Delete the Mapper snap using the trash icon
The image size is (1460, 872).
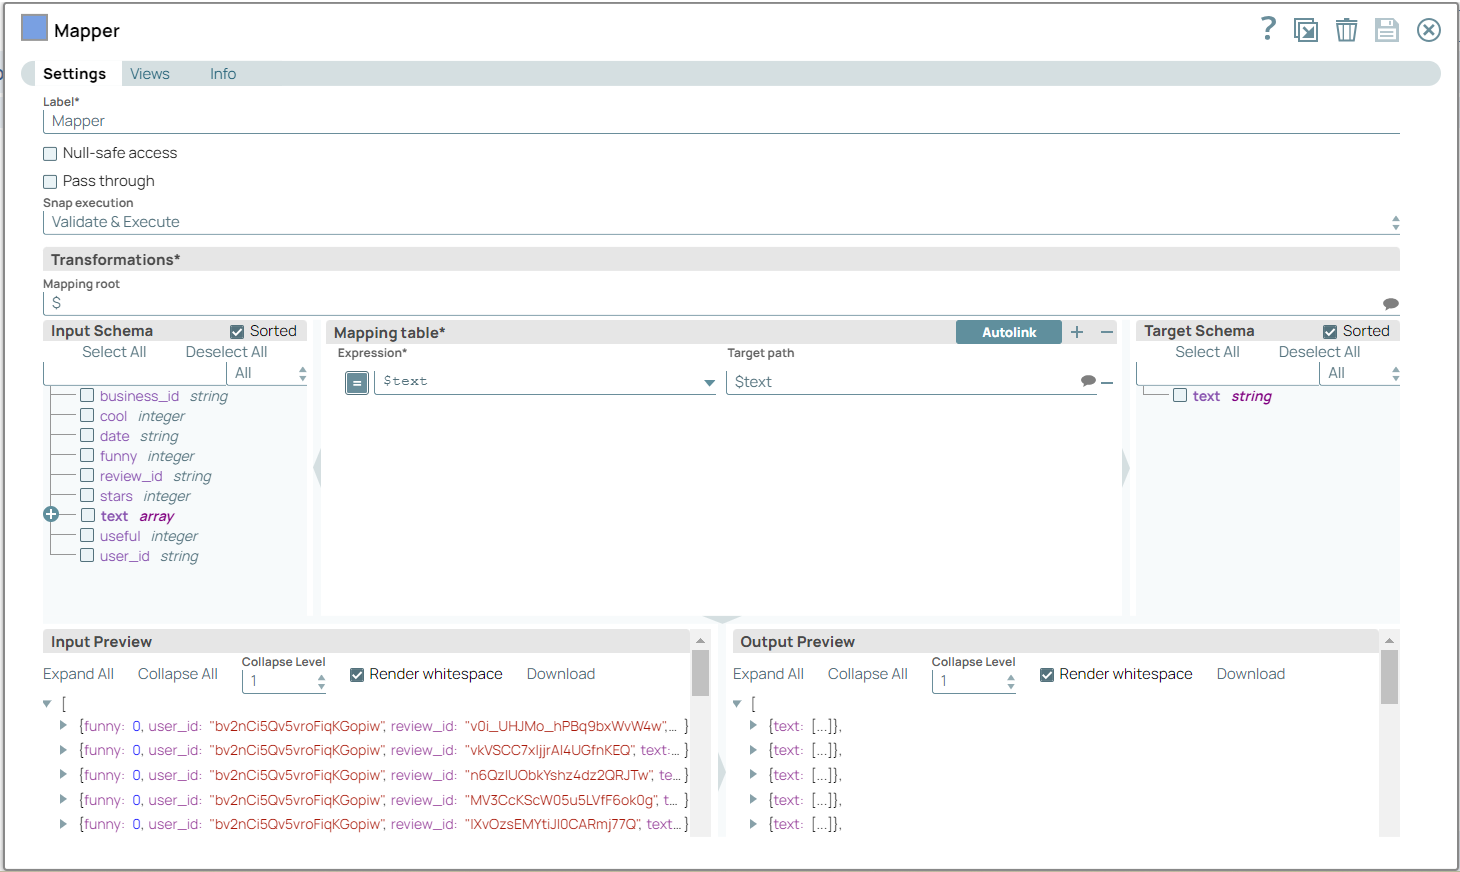(1346, 29)
